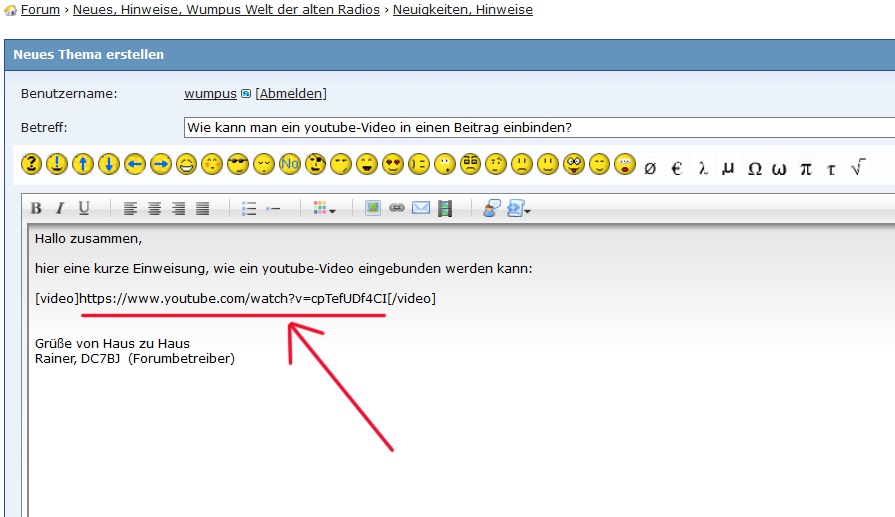Open the last toolbar dropdown on the right
This screenshot has height=517, width=895.
coord(519,208)
